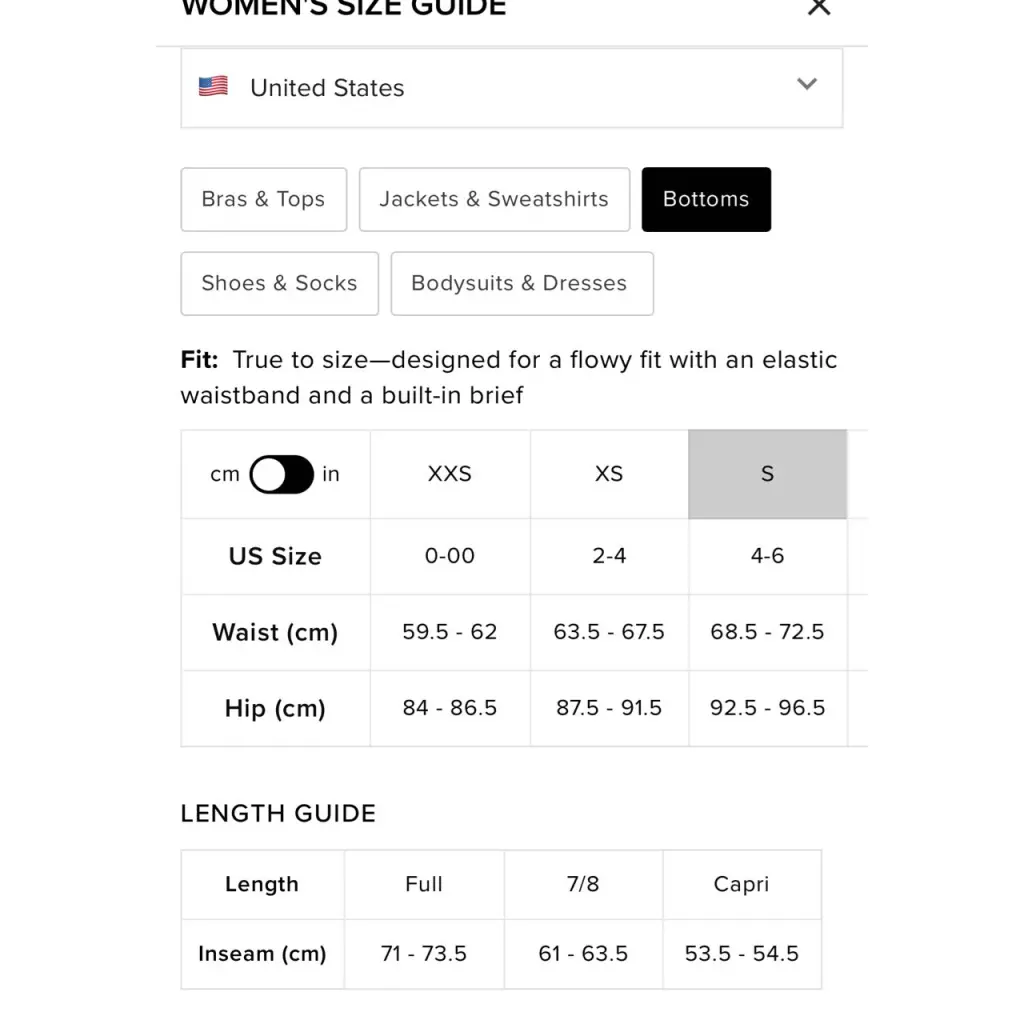Click the 'cm' unit label
1024x1024 pixels.
click(x=225, y=474)
